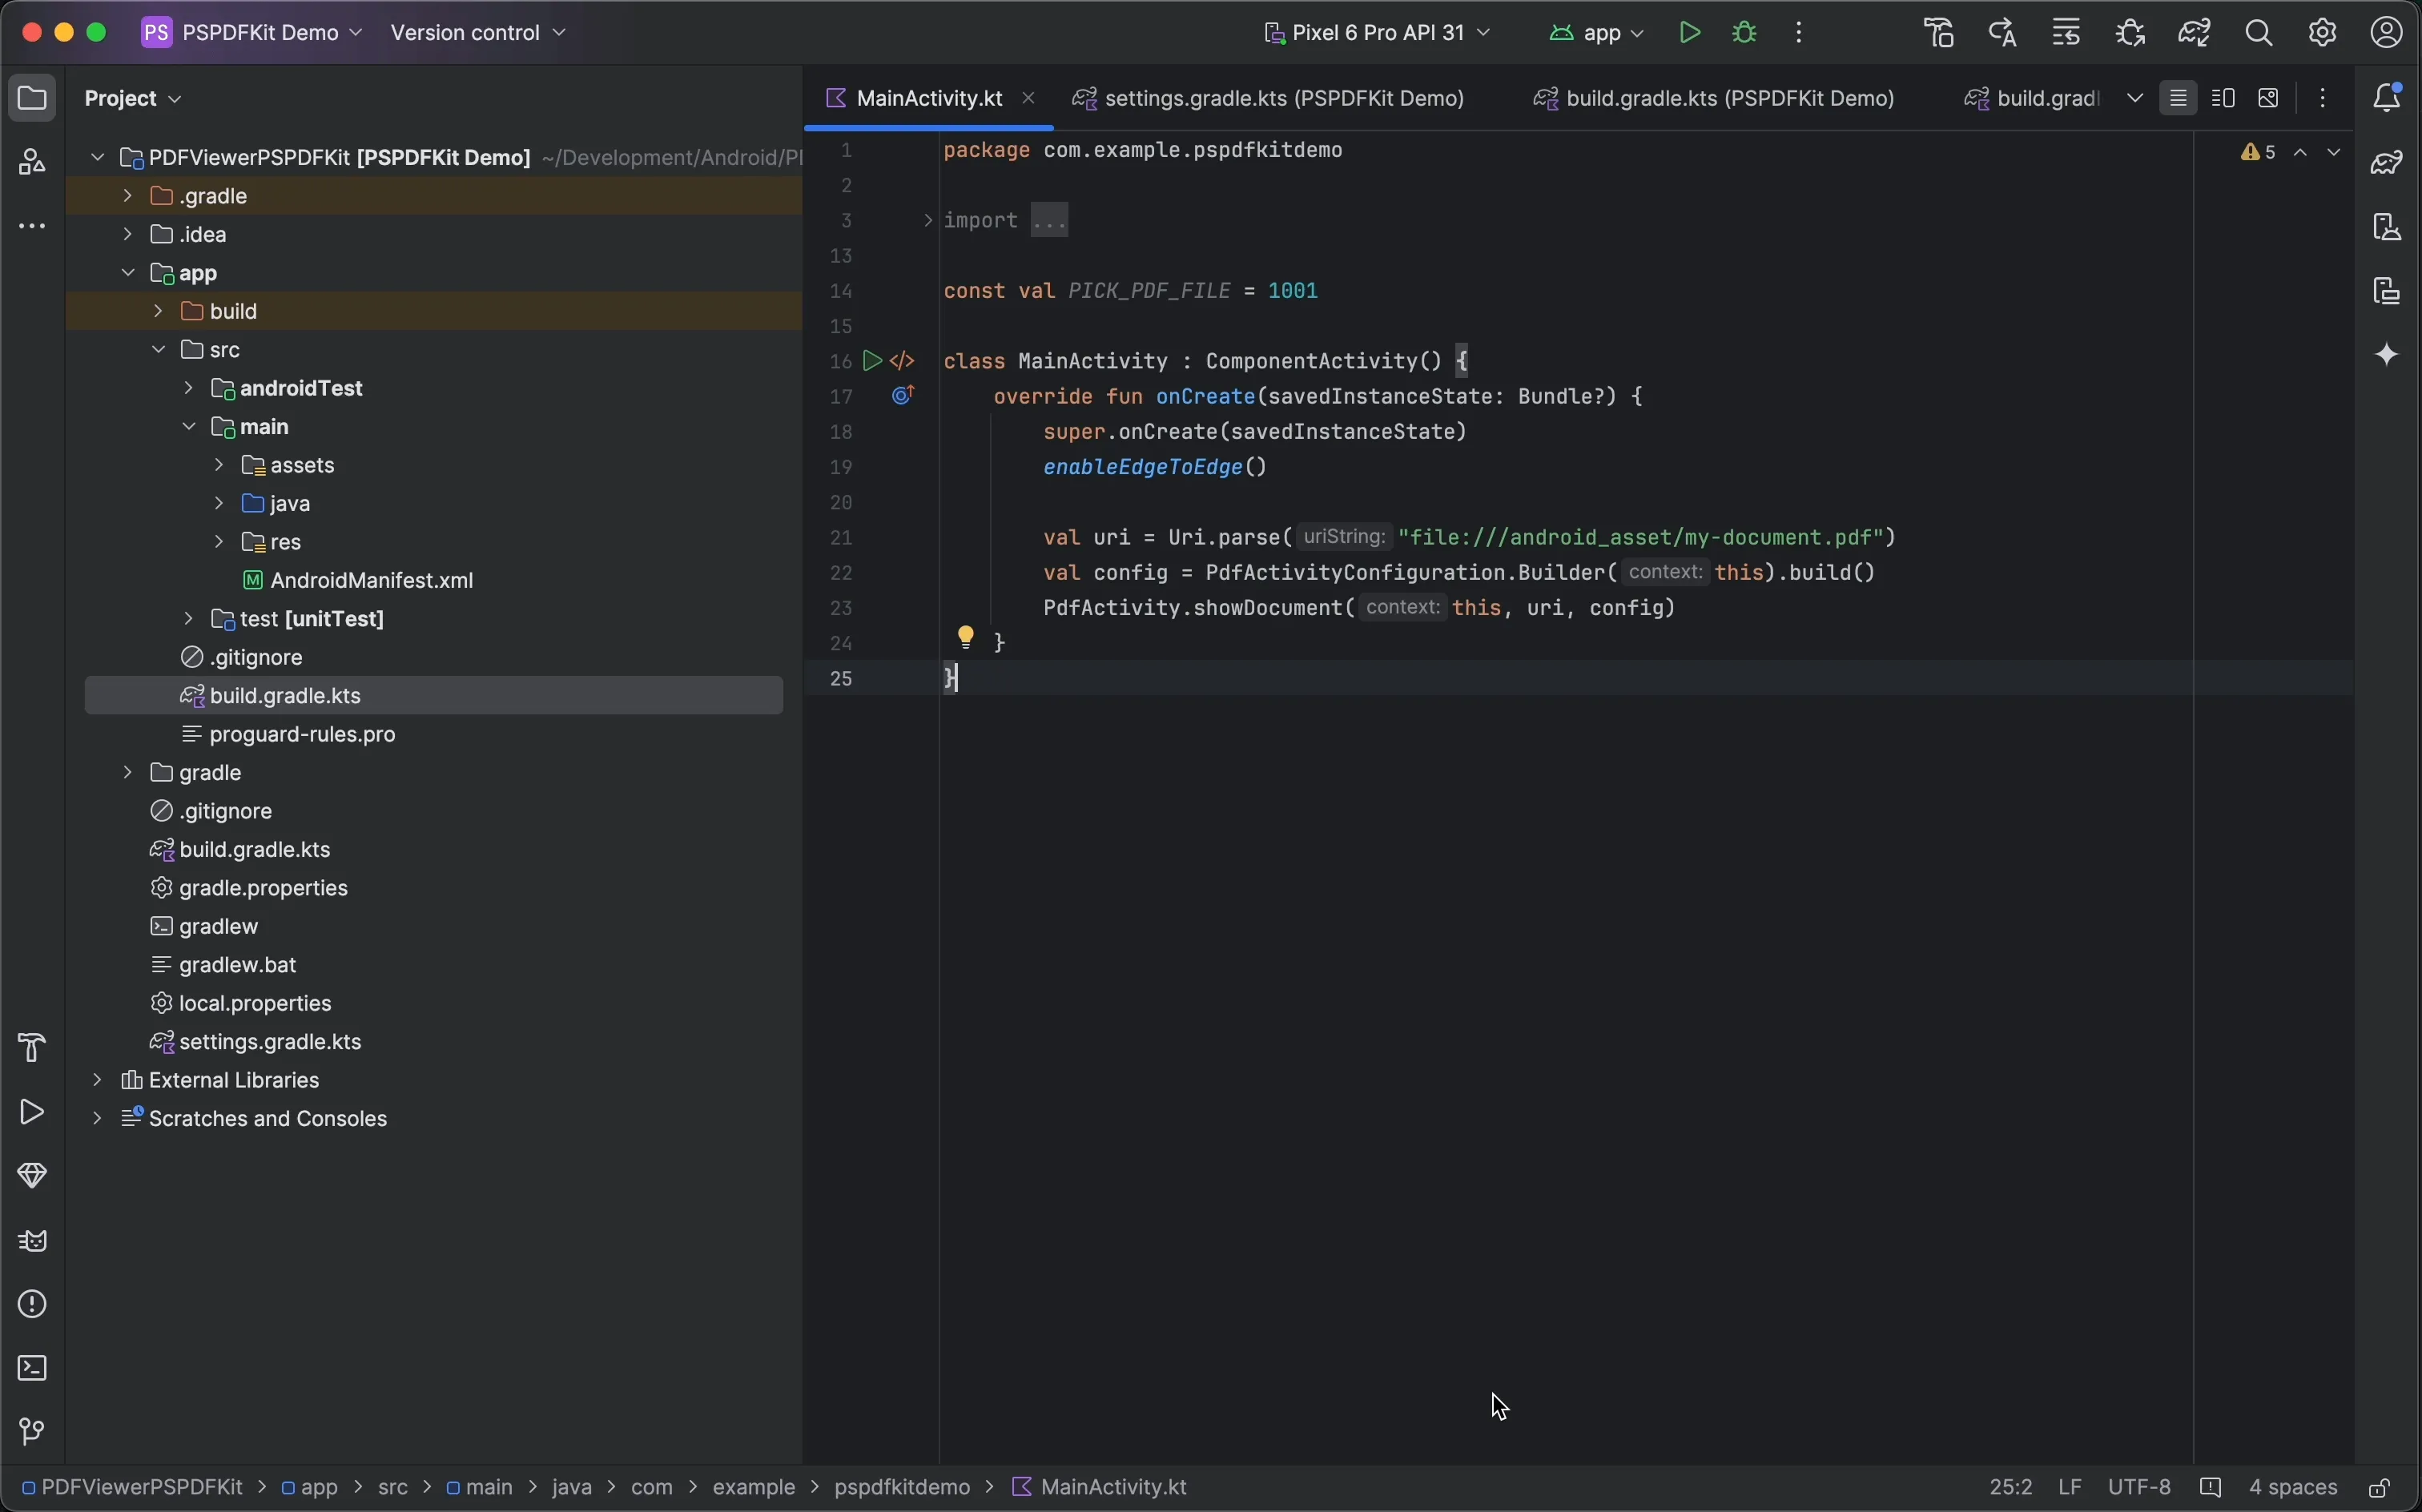
Task: Open the Logcat tool window
Action: 33,1240
